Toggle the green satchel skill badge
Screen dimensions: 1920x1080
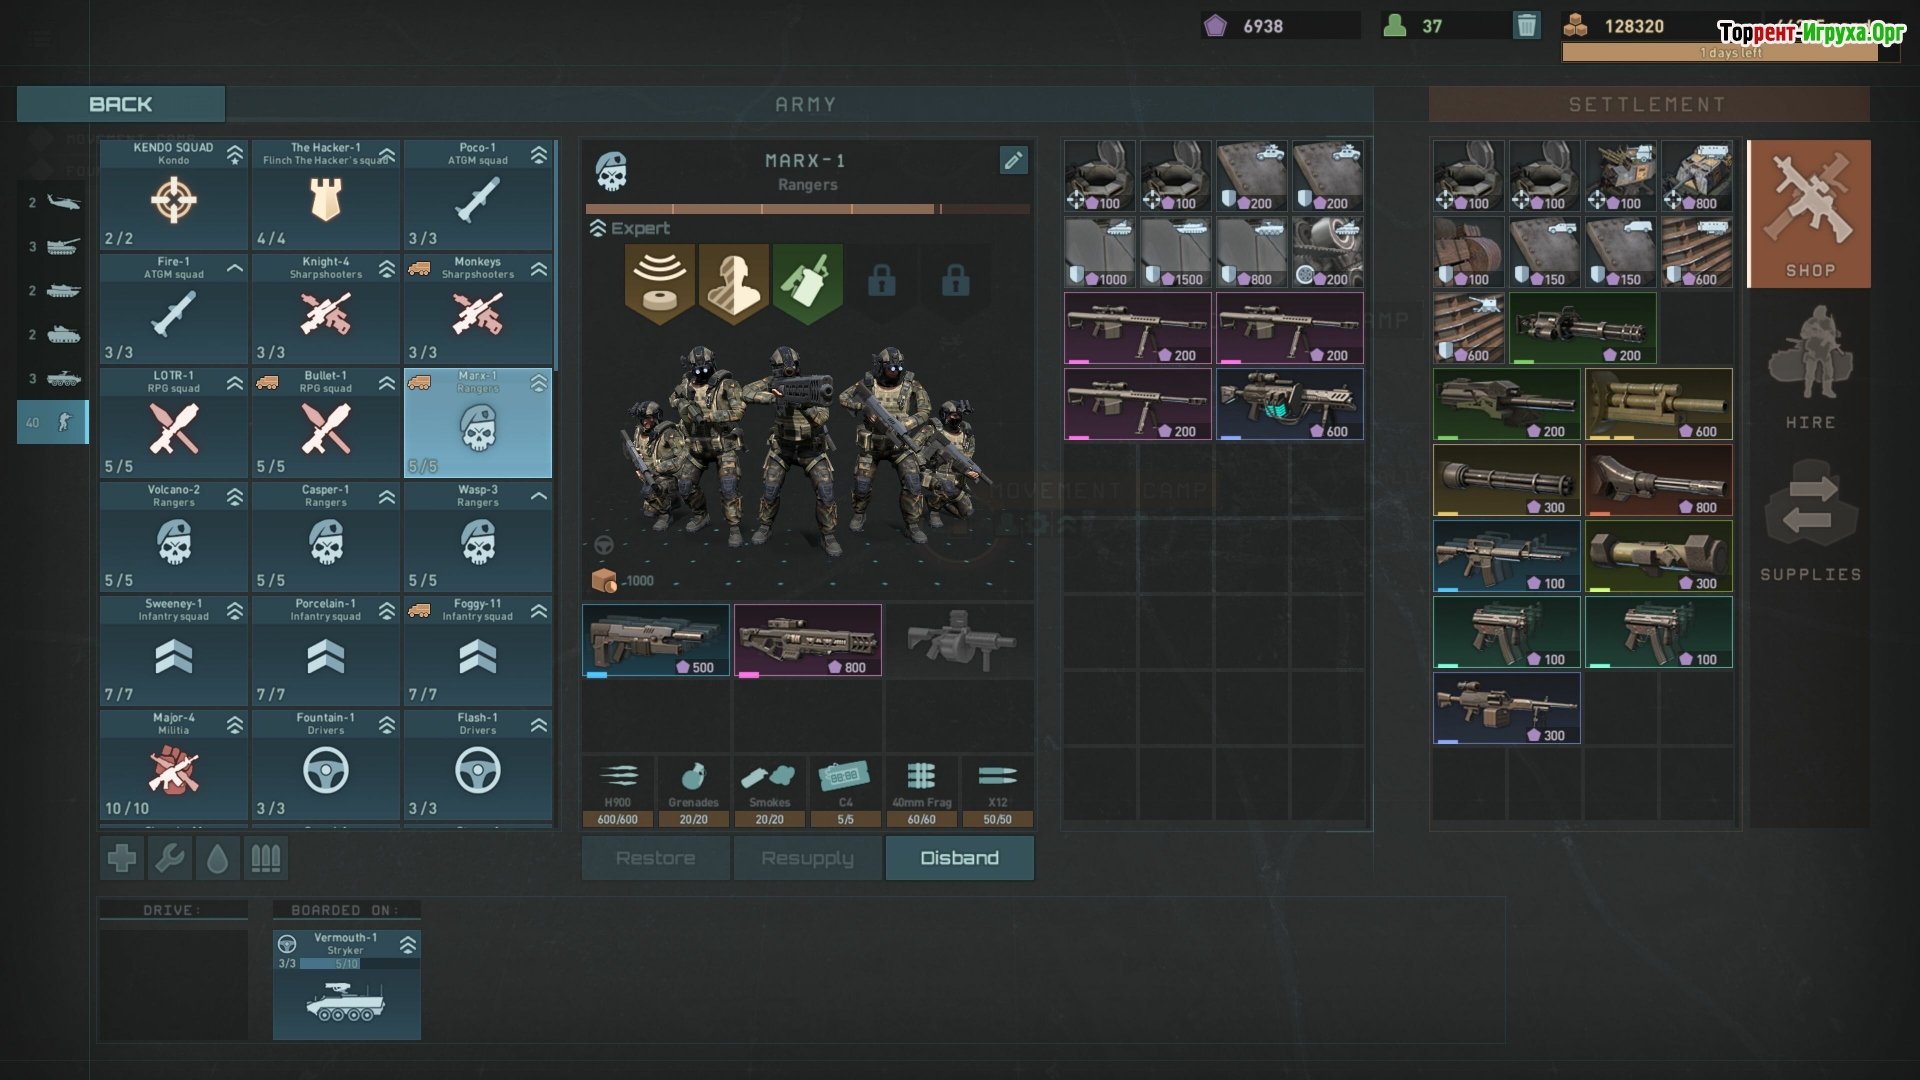pos(807,283)
